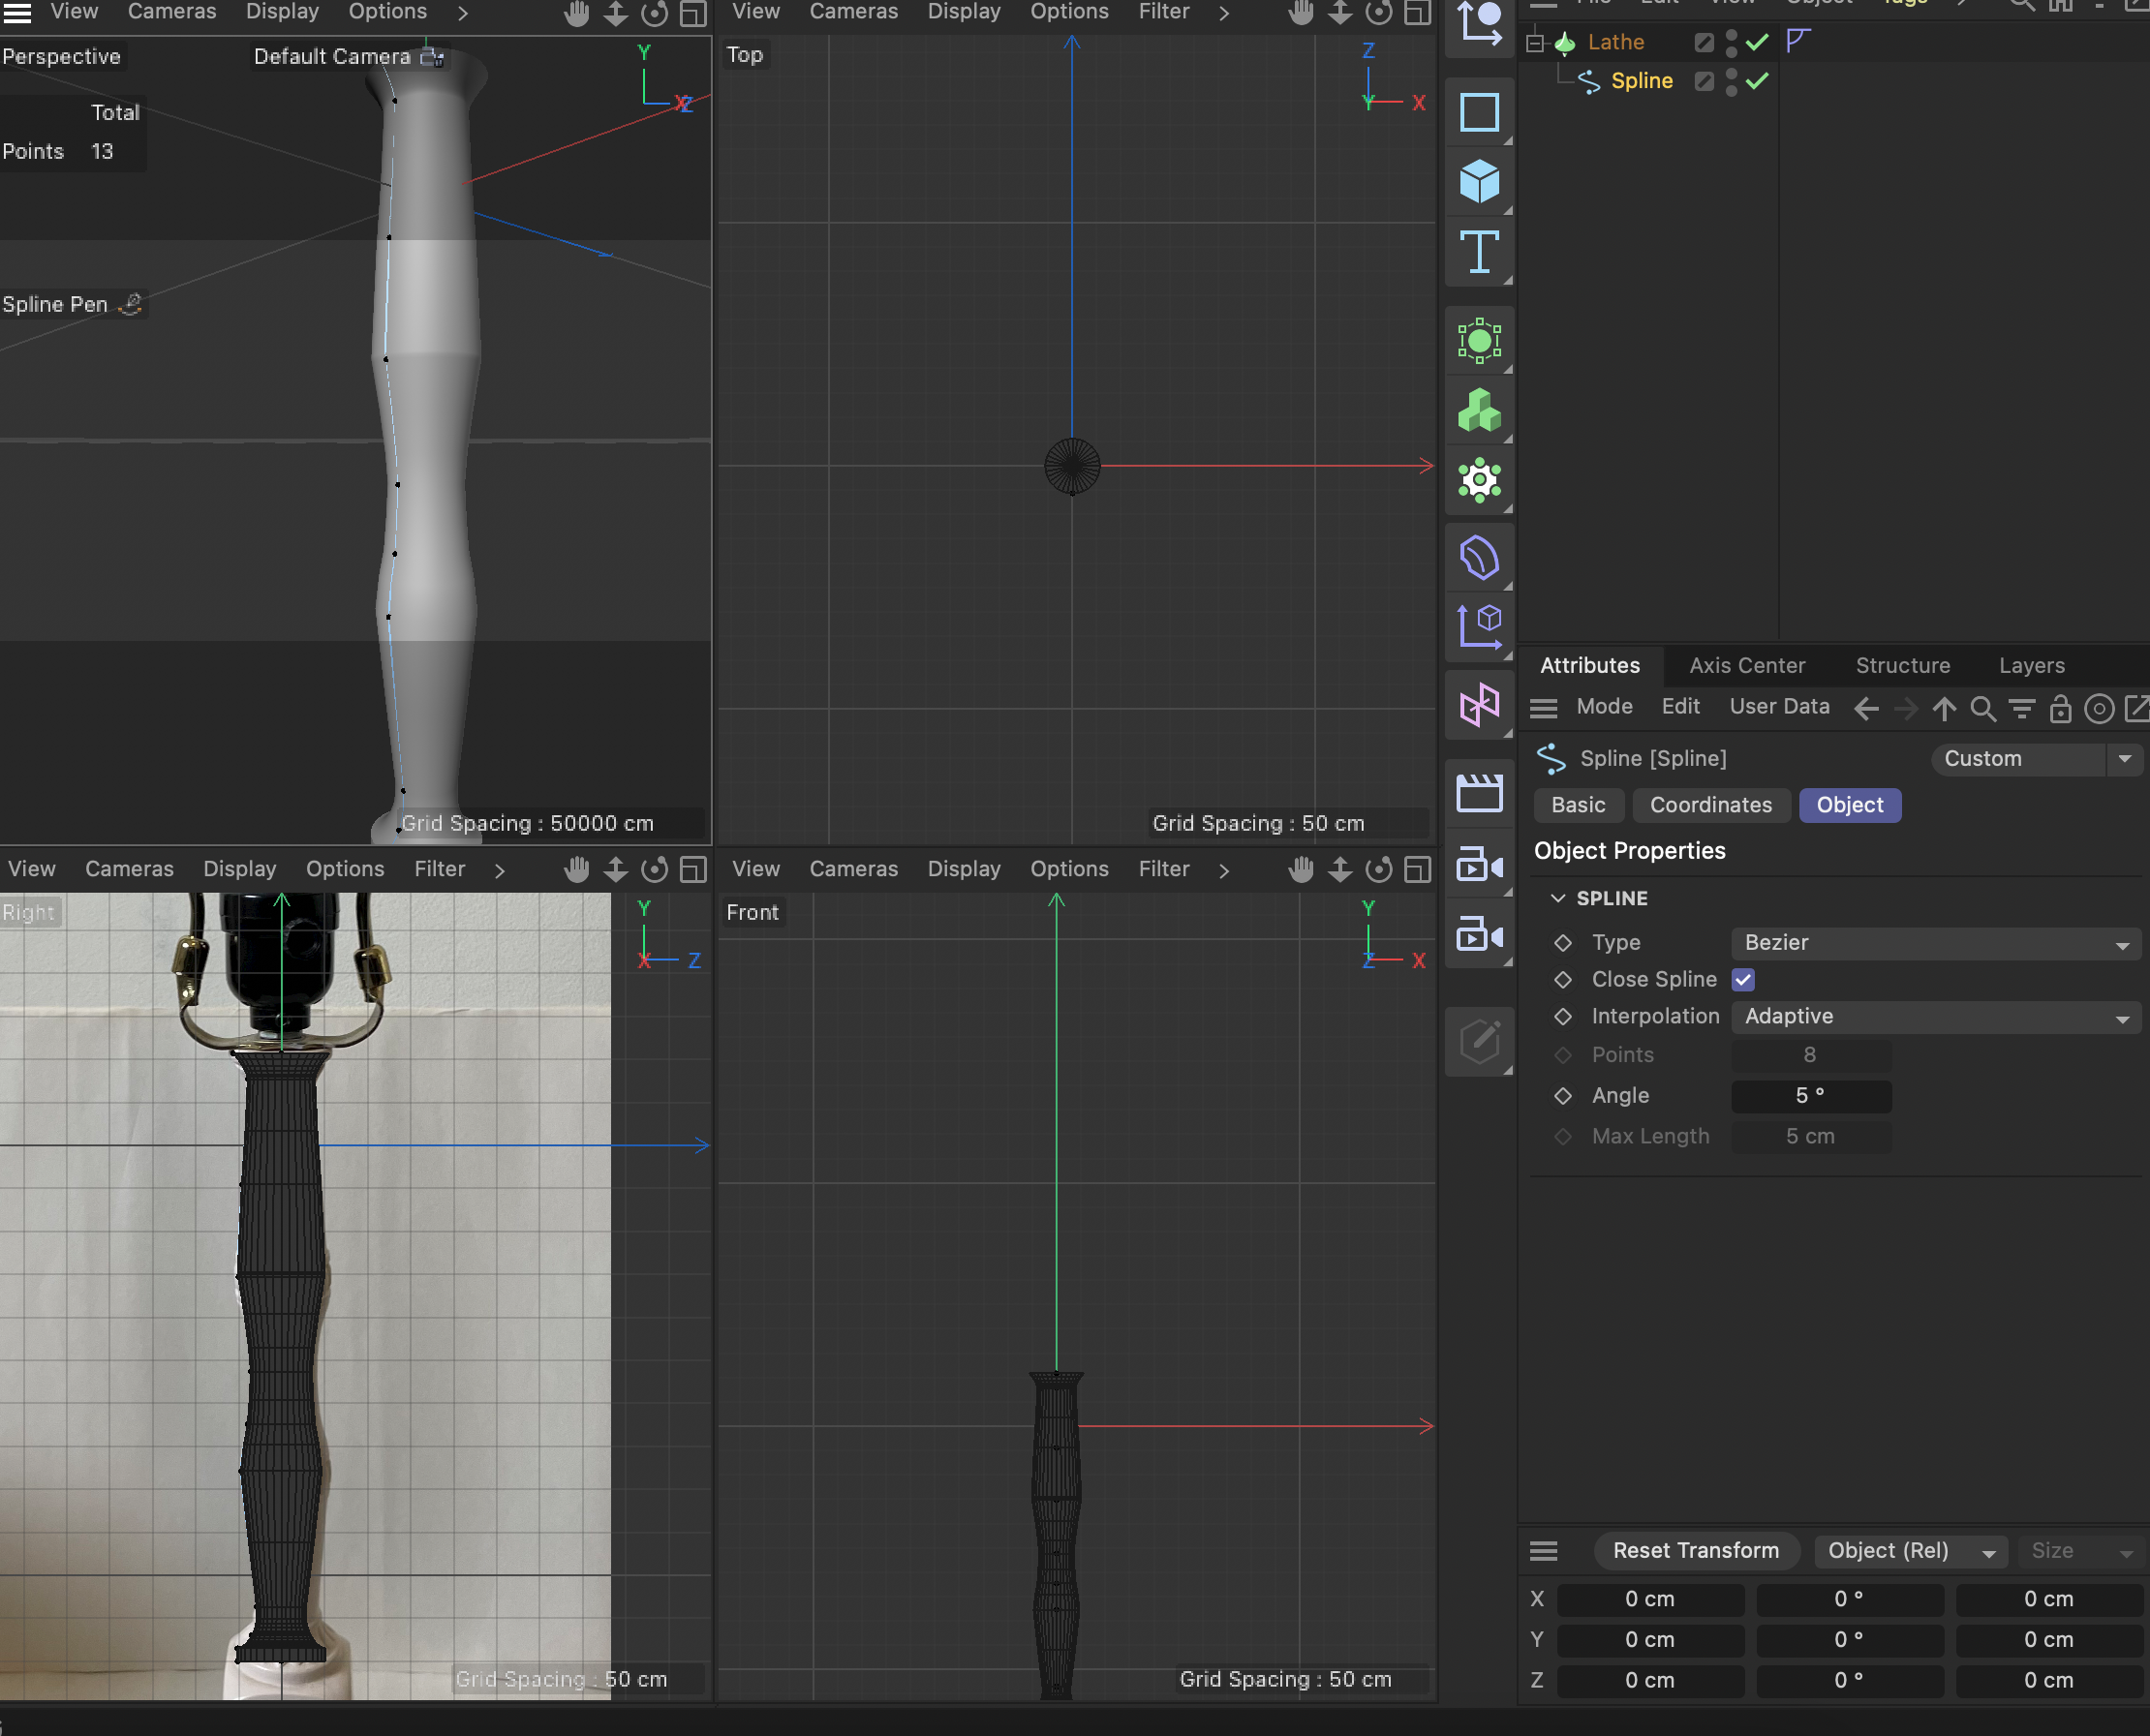The width and height of the screenshot is (2150, 1736).
Task: Click the Reset Transform button
Action: click(x=1696, y=1551)
